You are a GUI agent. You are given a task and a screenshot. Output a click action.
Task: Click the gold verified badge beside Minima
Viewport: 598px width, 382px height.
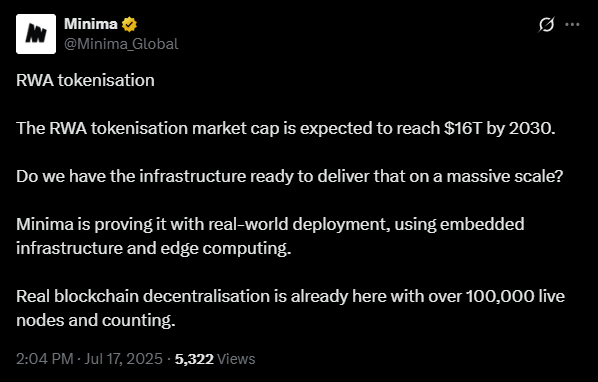point(129,24)
